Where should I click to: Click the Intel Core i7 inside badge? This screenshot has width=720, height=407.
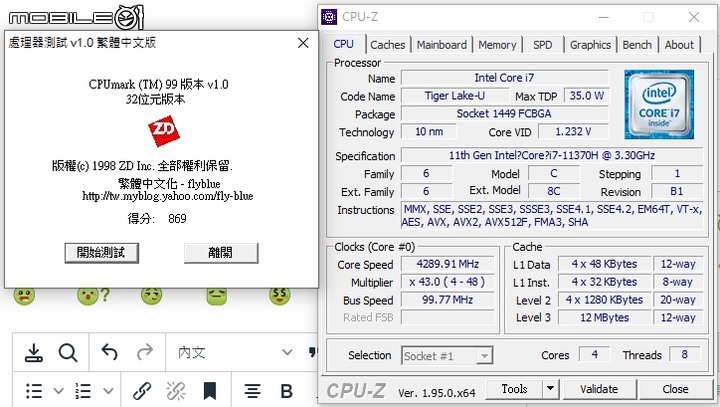[x=659, y=105]
